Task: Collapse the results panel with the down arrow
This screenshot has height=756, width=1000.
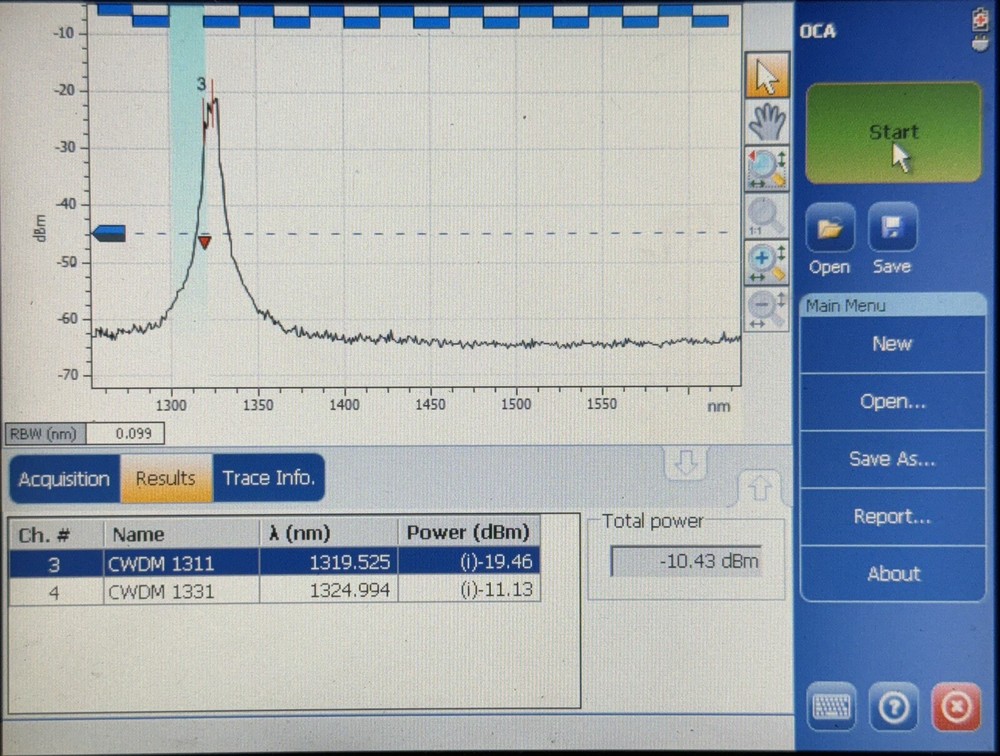Action: (684, 463)
